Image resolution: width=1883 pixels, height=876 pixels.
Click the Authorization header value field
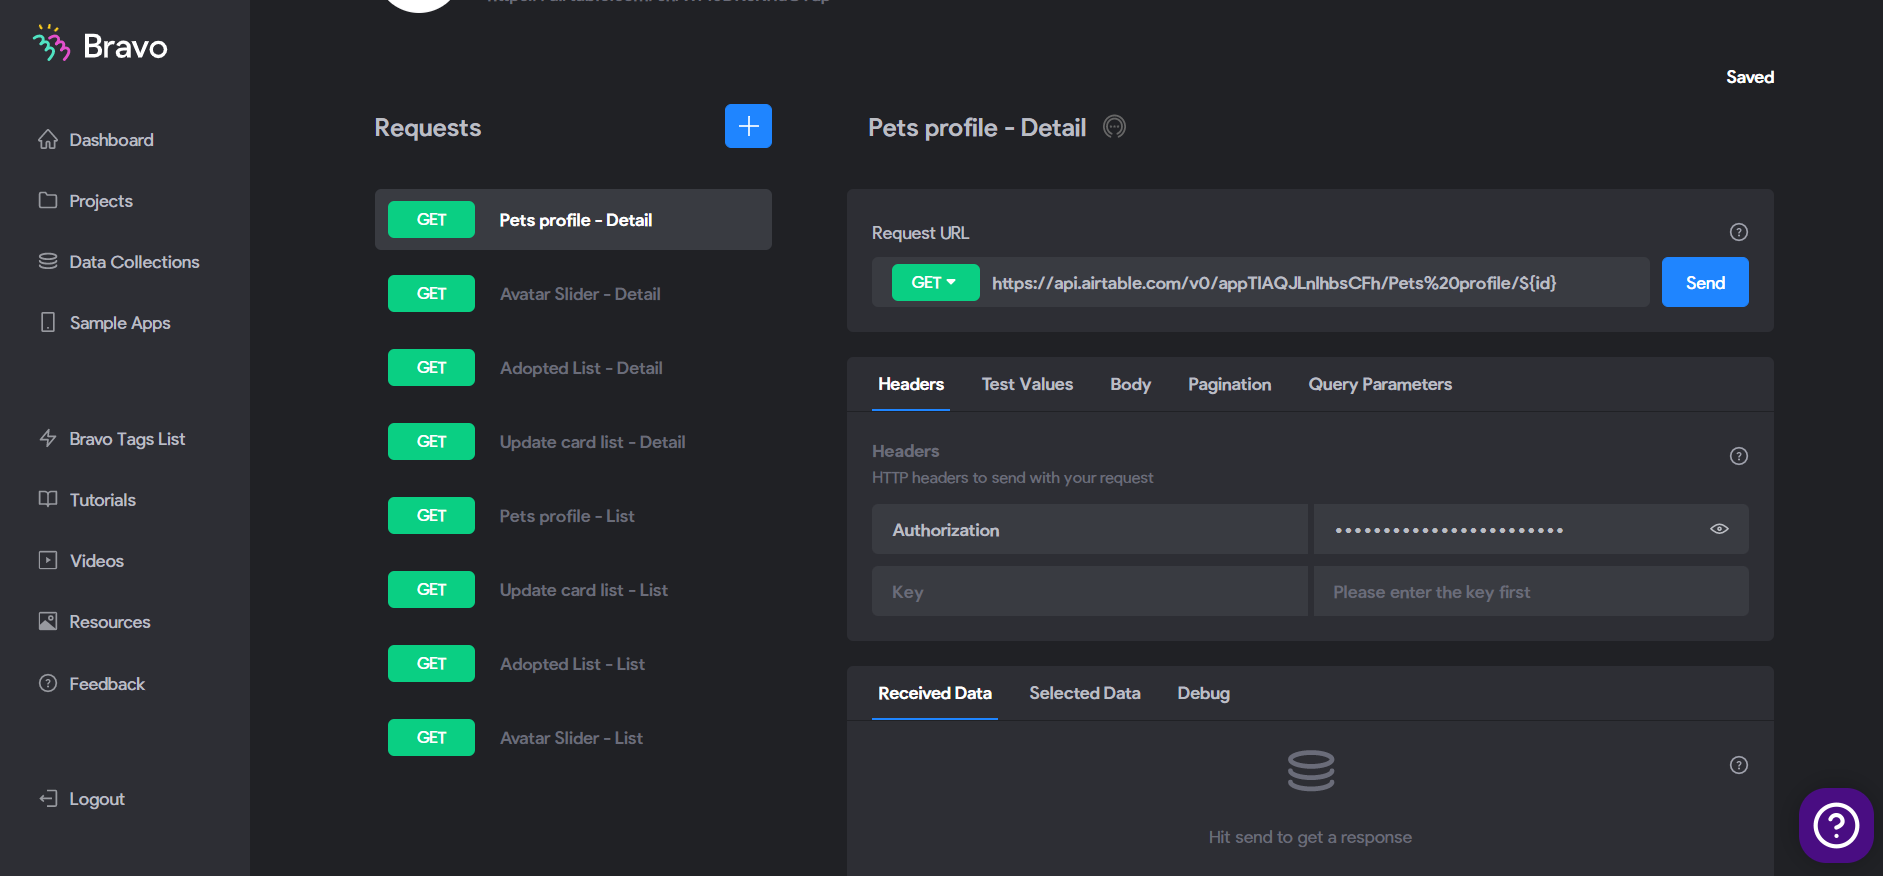[x=1531, y=529]
